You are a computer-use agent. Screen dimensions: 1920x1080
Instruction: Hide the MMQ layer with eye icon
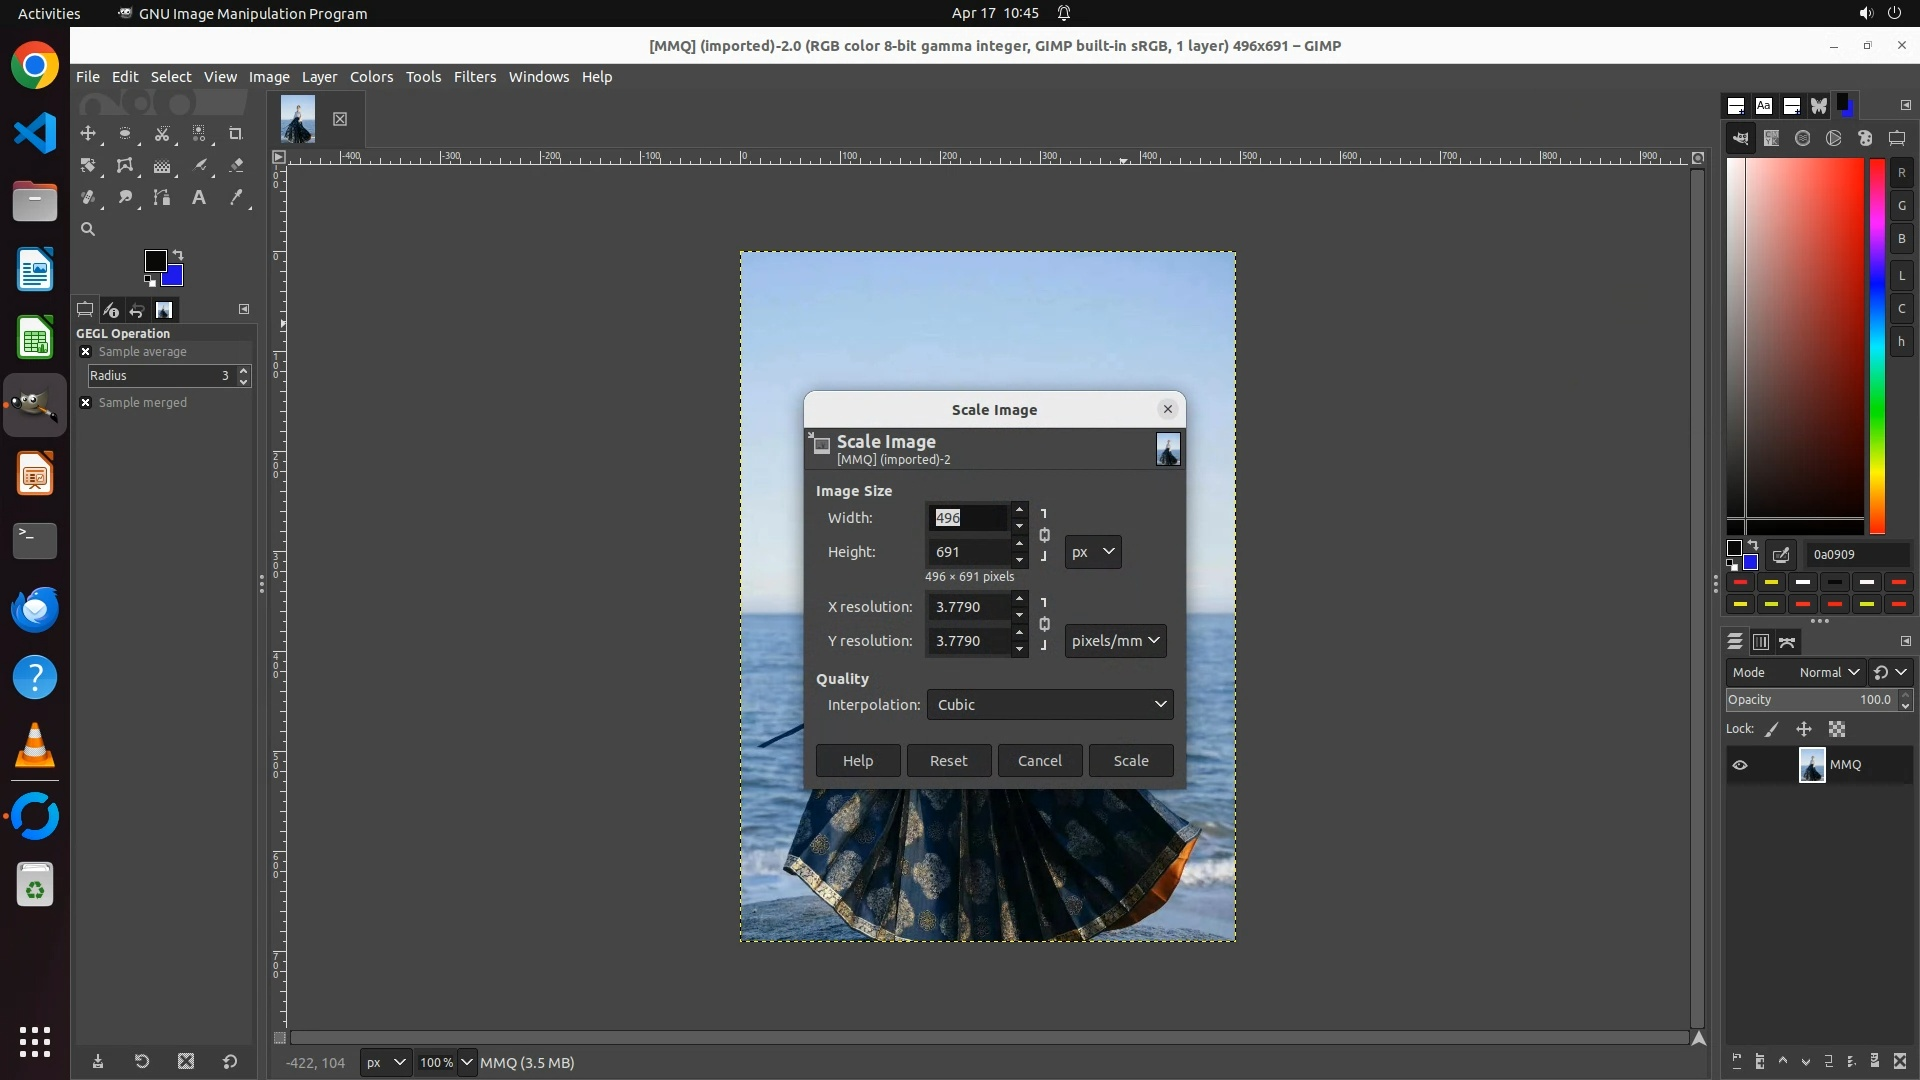coord(1740,765)
